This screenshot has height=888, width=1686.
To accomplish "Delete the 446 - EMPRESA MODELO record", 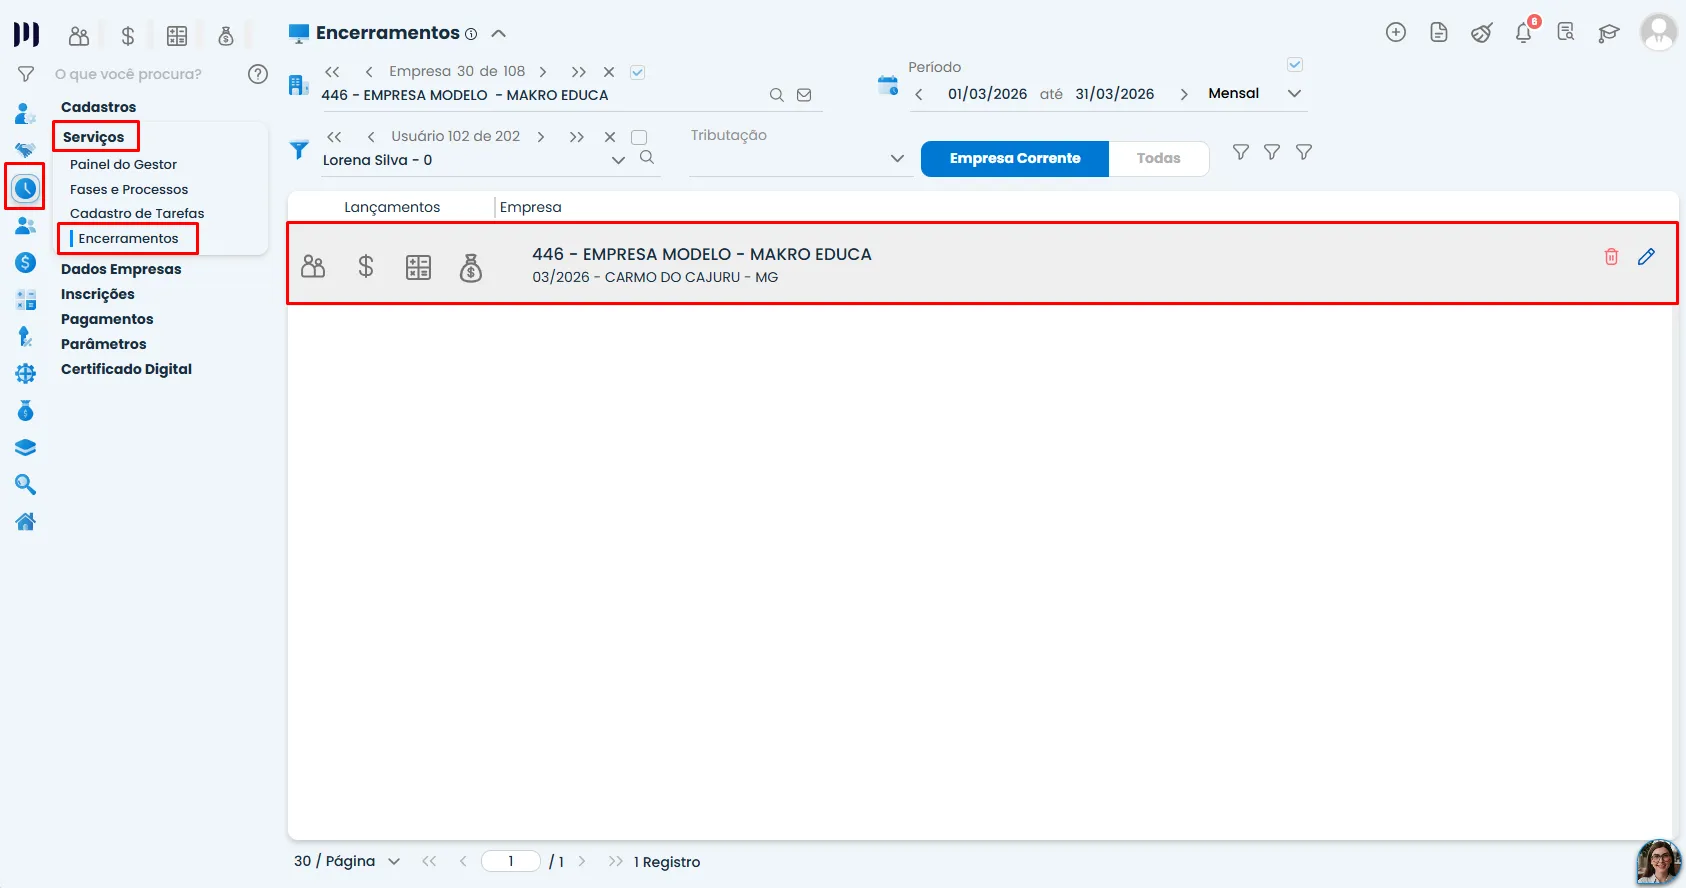I will pyautogui.click(x=1611, y=257).
